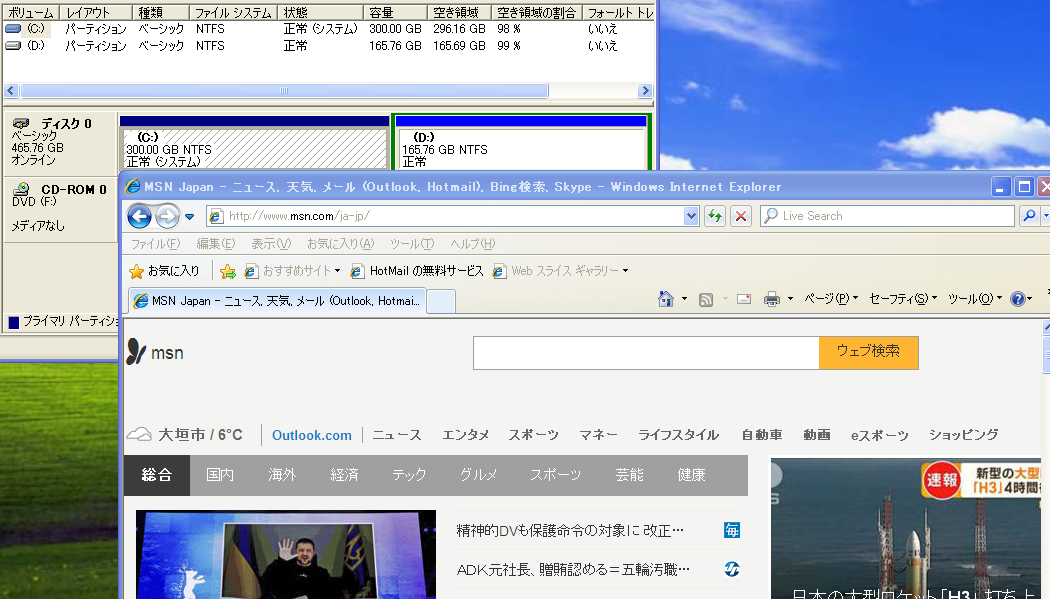Image resolution: width=1050 pixels, height=599 pixels.
Task: Click the red Stop loading icon
Action: [x=740, y=216]
